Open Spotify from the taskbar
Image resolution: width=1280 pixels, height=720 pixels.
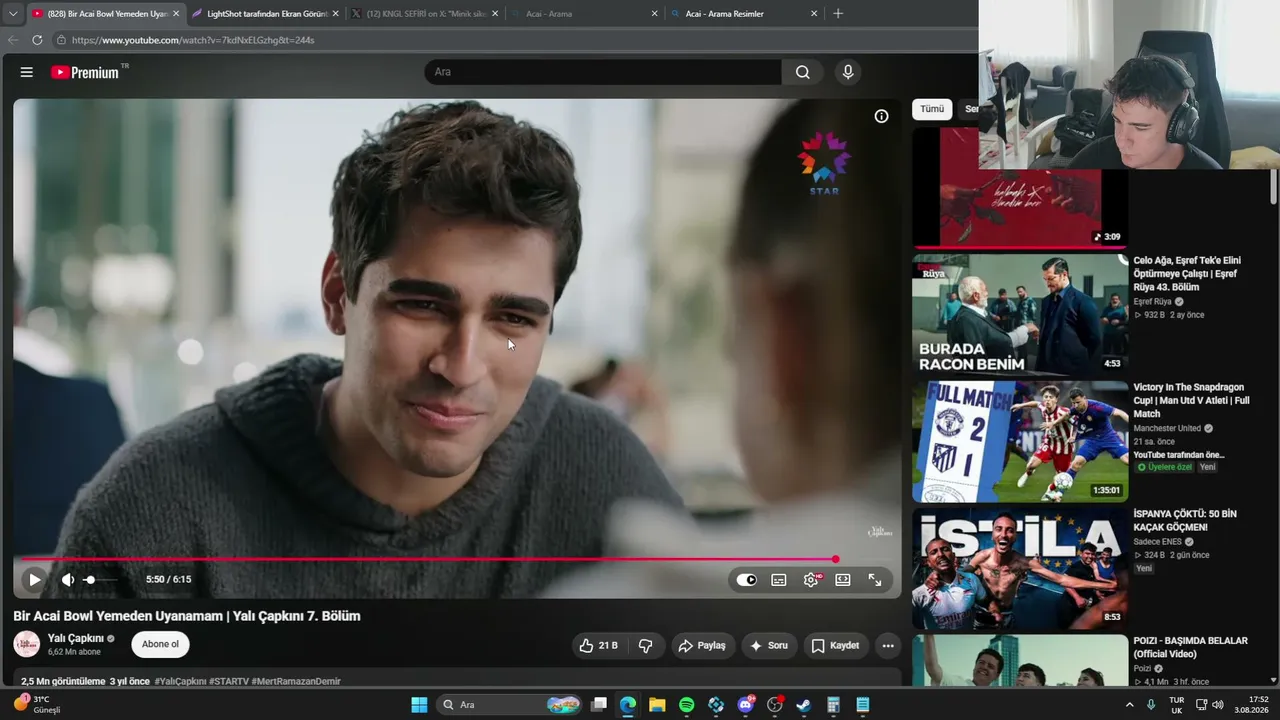pyautogui.click(x=686, y=705)
